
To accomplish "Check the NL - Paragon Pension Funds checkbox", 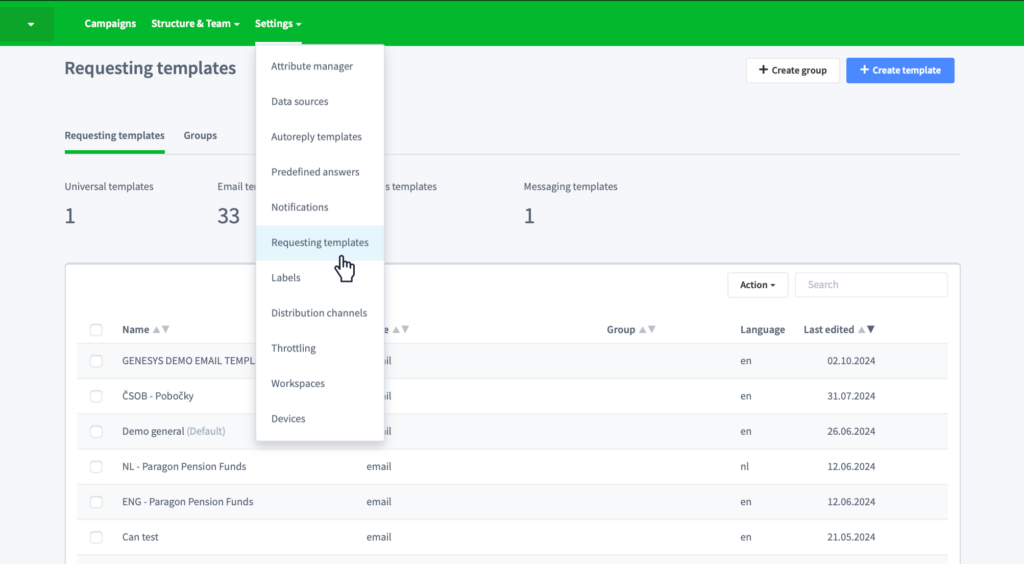I will 96,467.
